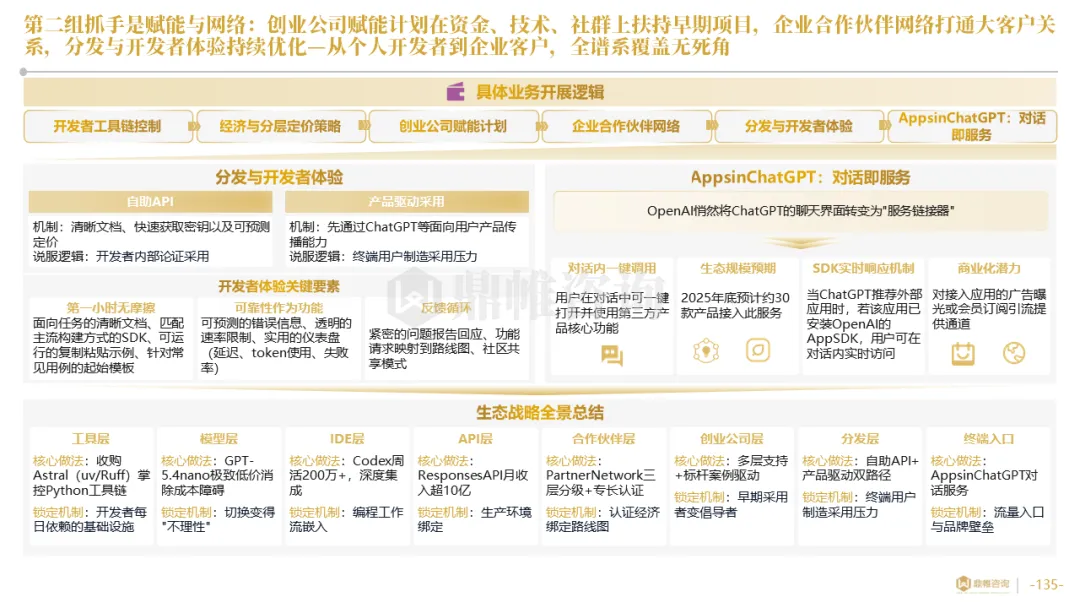Click the globe icon under 商业化潜力
Image resolution: width=1080 pixels, height=608 pixels.
tap(1014, 353)
